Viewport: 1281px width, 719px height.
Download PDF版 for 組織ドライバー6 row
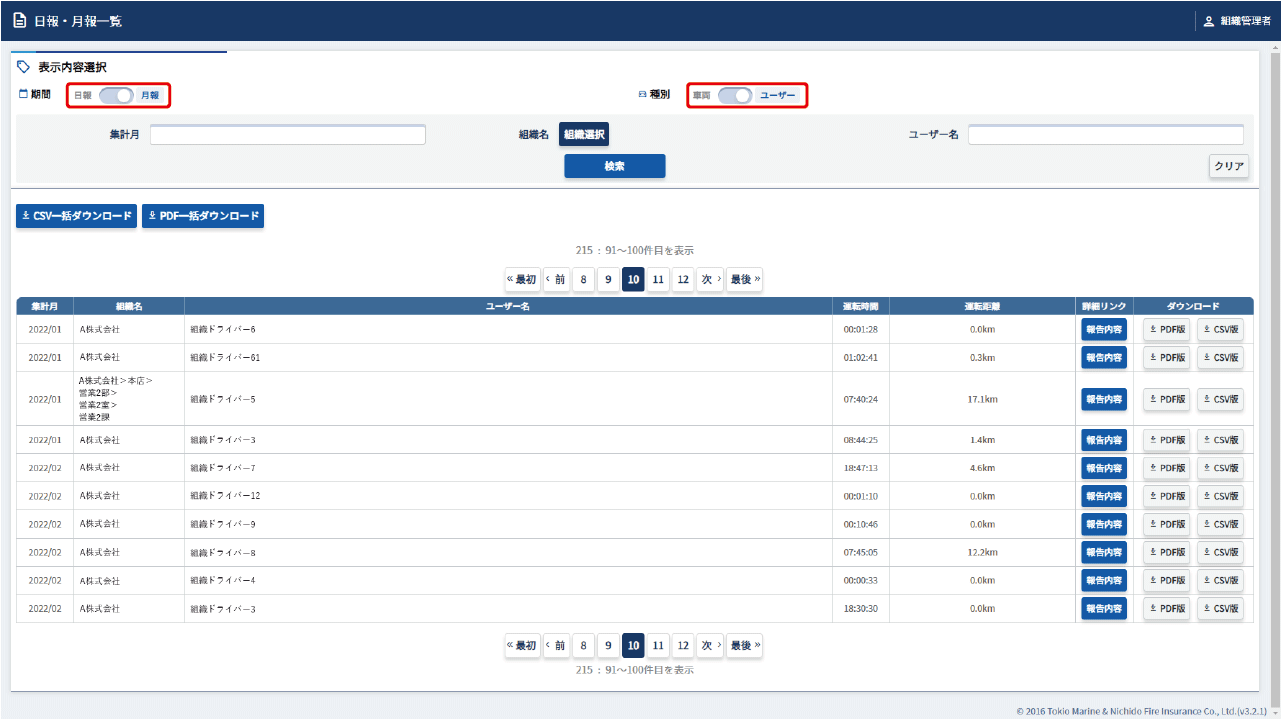point(1166,329)
